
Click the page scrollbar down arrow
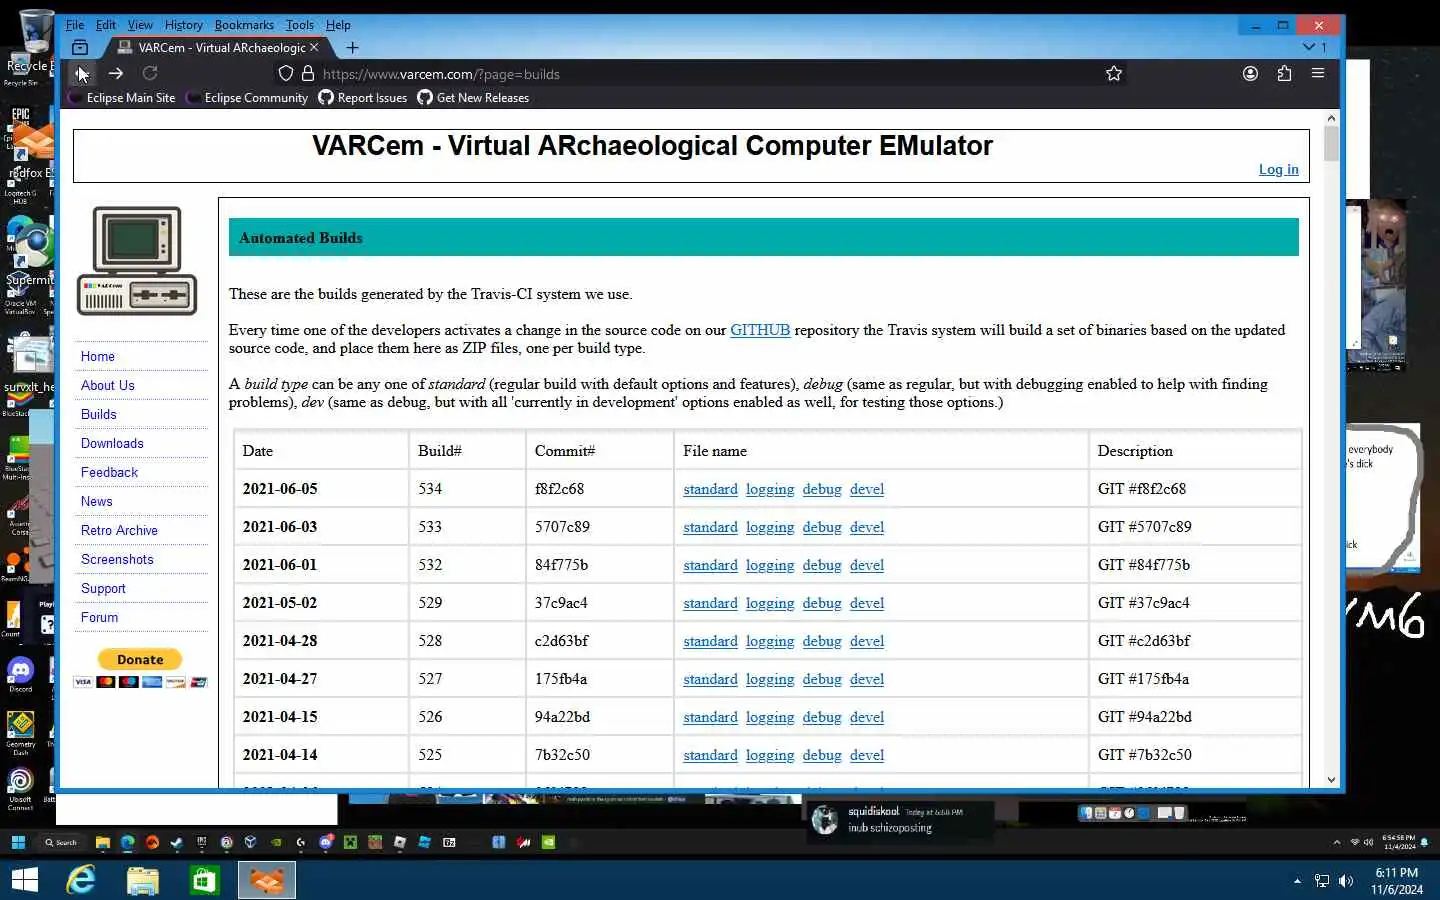click(x=1331, y=780)
